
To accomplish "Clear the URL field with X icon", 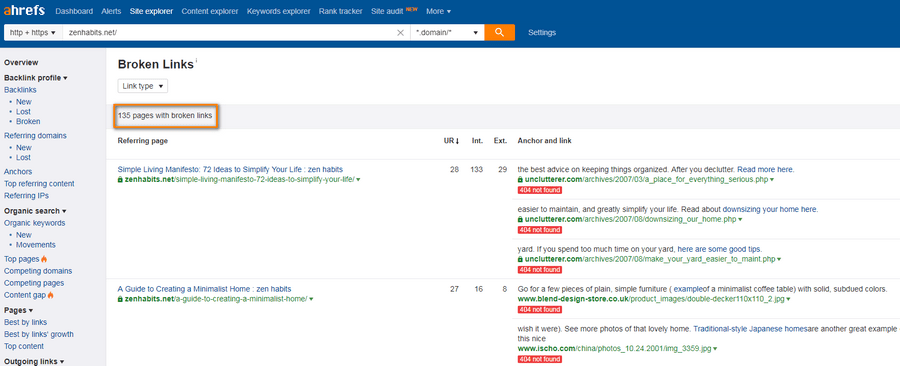I will (401, 33).
